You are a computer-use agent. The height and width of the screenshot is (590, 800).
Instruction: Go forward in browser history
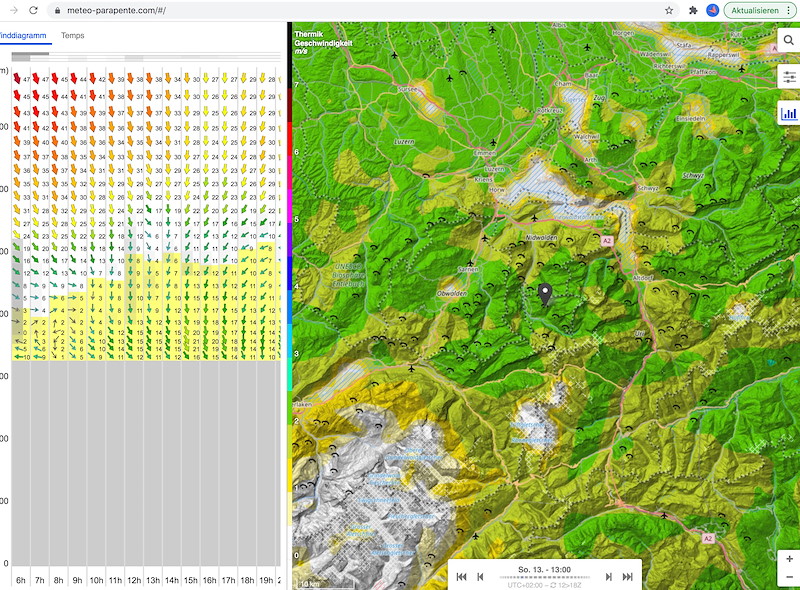coord(14,10)
